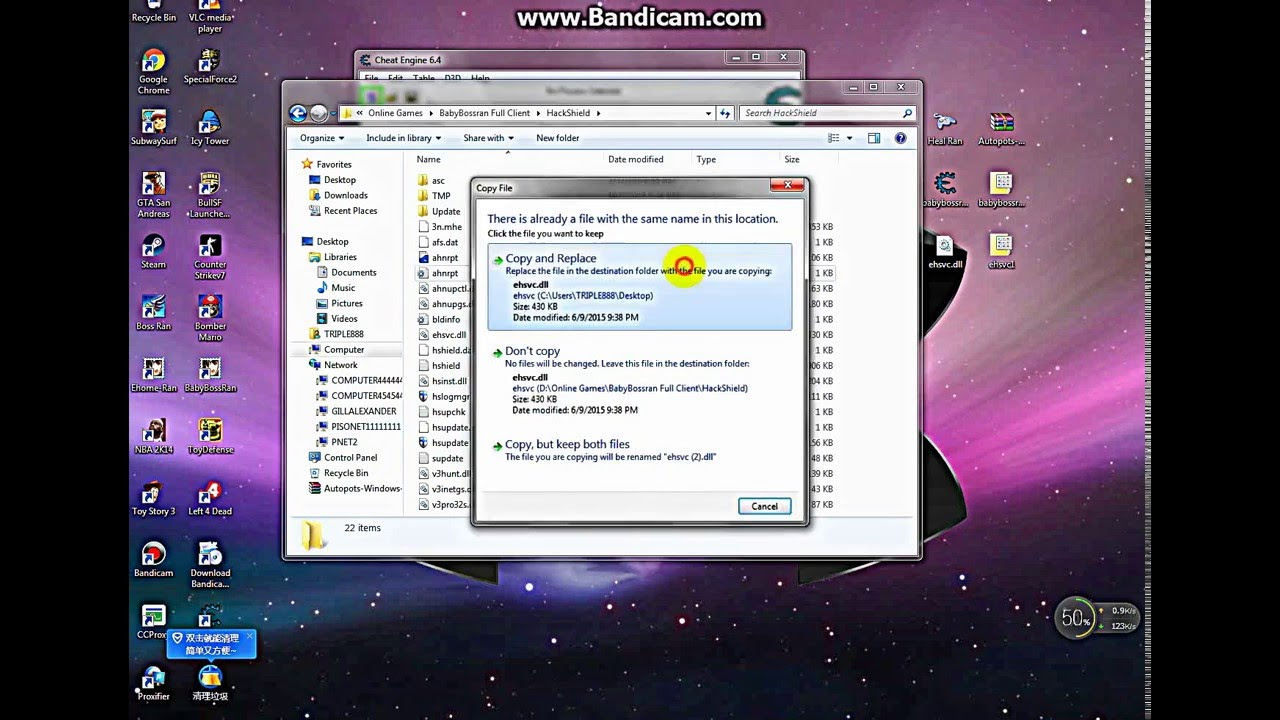Viewport: 1280px width, 720px height.
Task: Select ehsvc.dll in HackShield folder
Action: coord(448,335)
